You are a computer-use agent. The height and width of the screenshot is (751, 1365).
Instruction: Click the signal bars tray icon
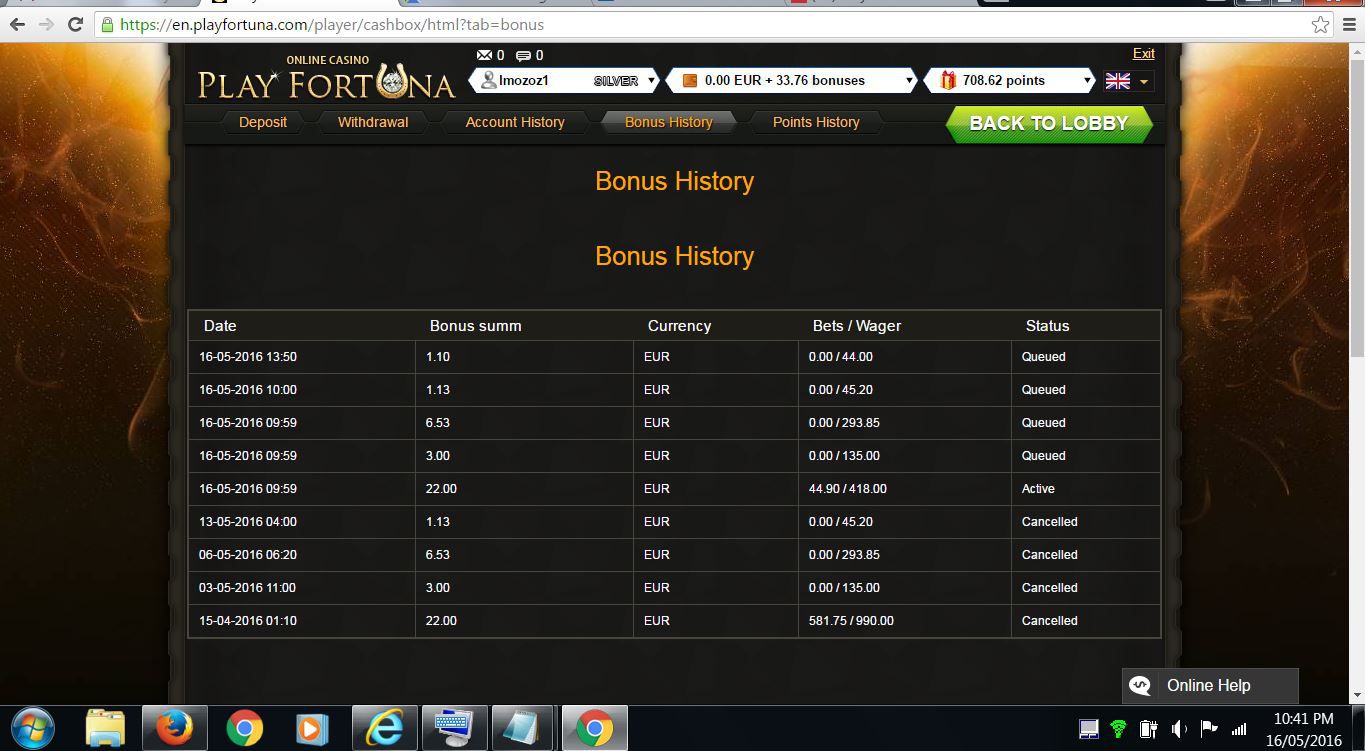point(1239,729)
